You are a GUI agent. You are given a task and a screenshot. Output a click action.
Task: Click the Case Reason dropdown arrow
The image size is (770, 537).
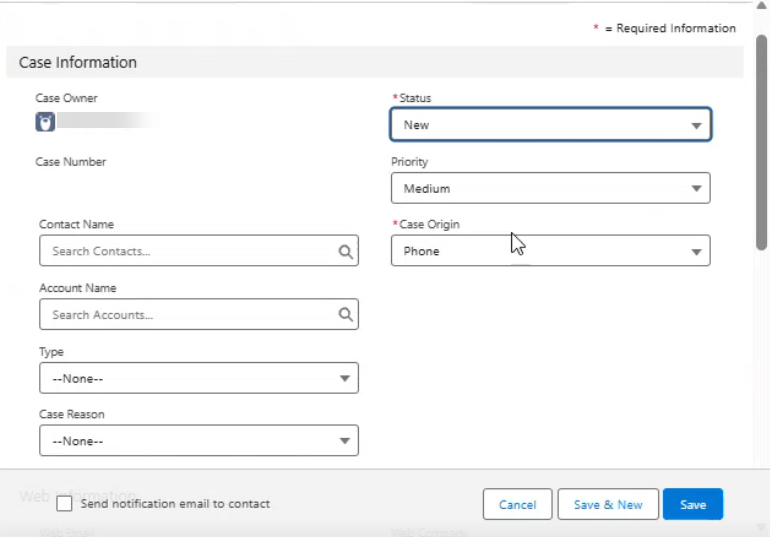pyautogui.click(x=345, y=441)
